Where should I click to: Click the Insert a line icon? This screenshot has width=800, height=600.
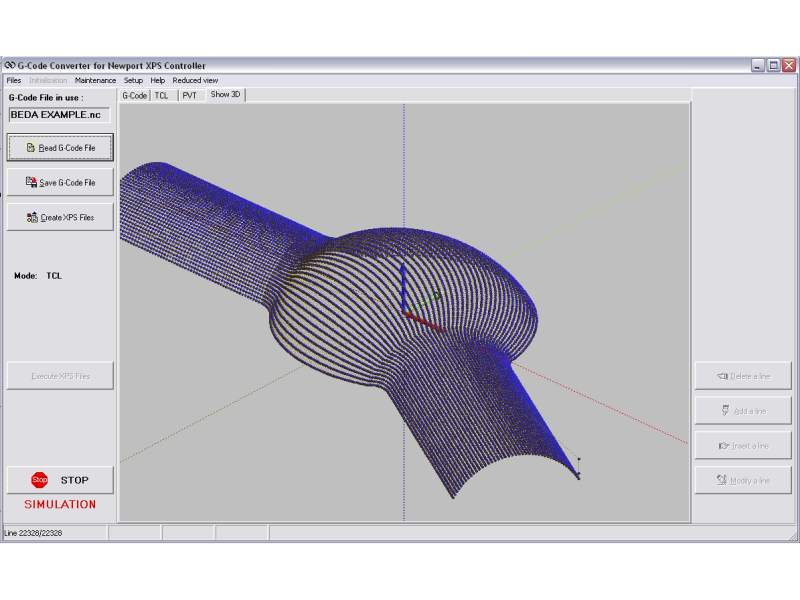pyautogui.click(x=723, y=446)
